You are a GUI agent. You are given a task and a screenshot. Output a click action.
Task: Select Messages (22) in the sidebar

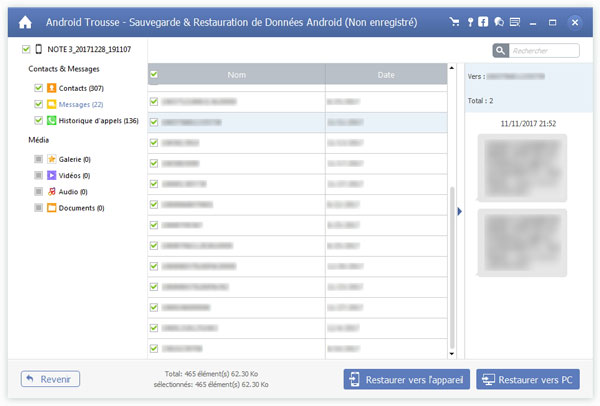point(82,105)
